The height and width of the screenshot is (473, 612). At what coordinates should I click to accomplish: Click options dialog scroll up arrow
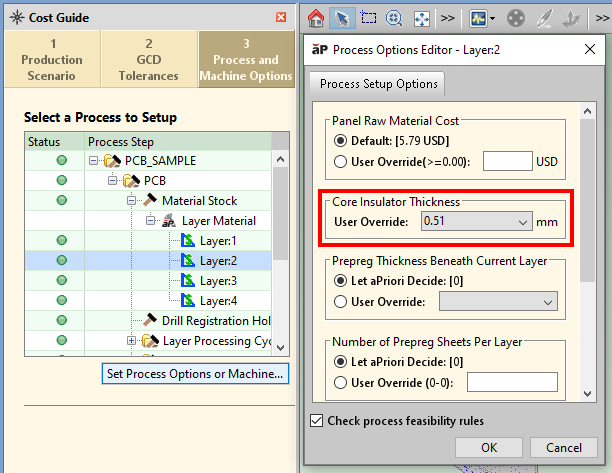coord(587,112)
